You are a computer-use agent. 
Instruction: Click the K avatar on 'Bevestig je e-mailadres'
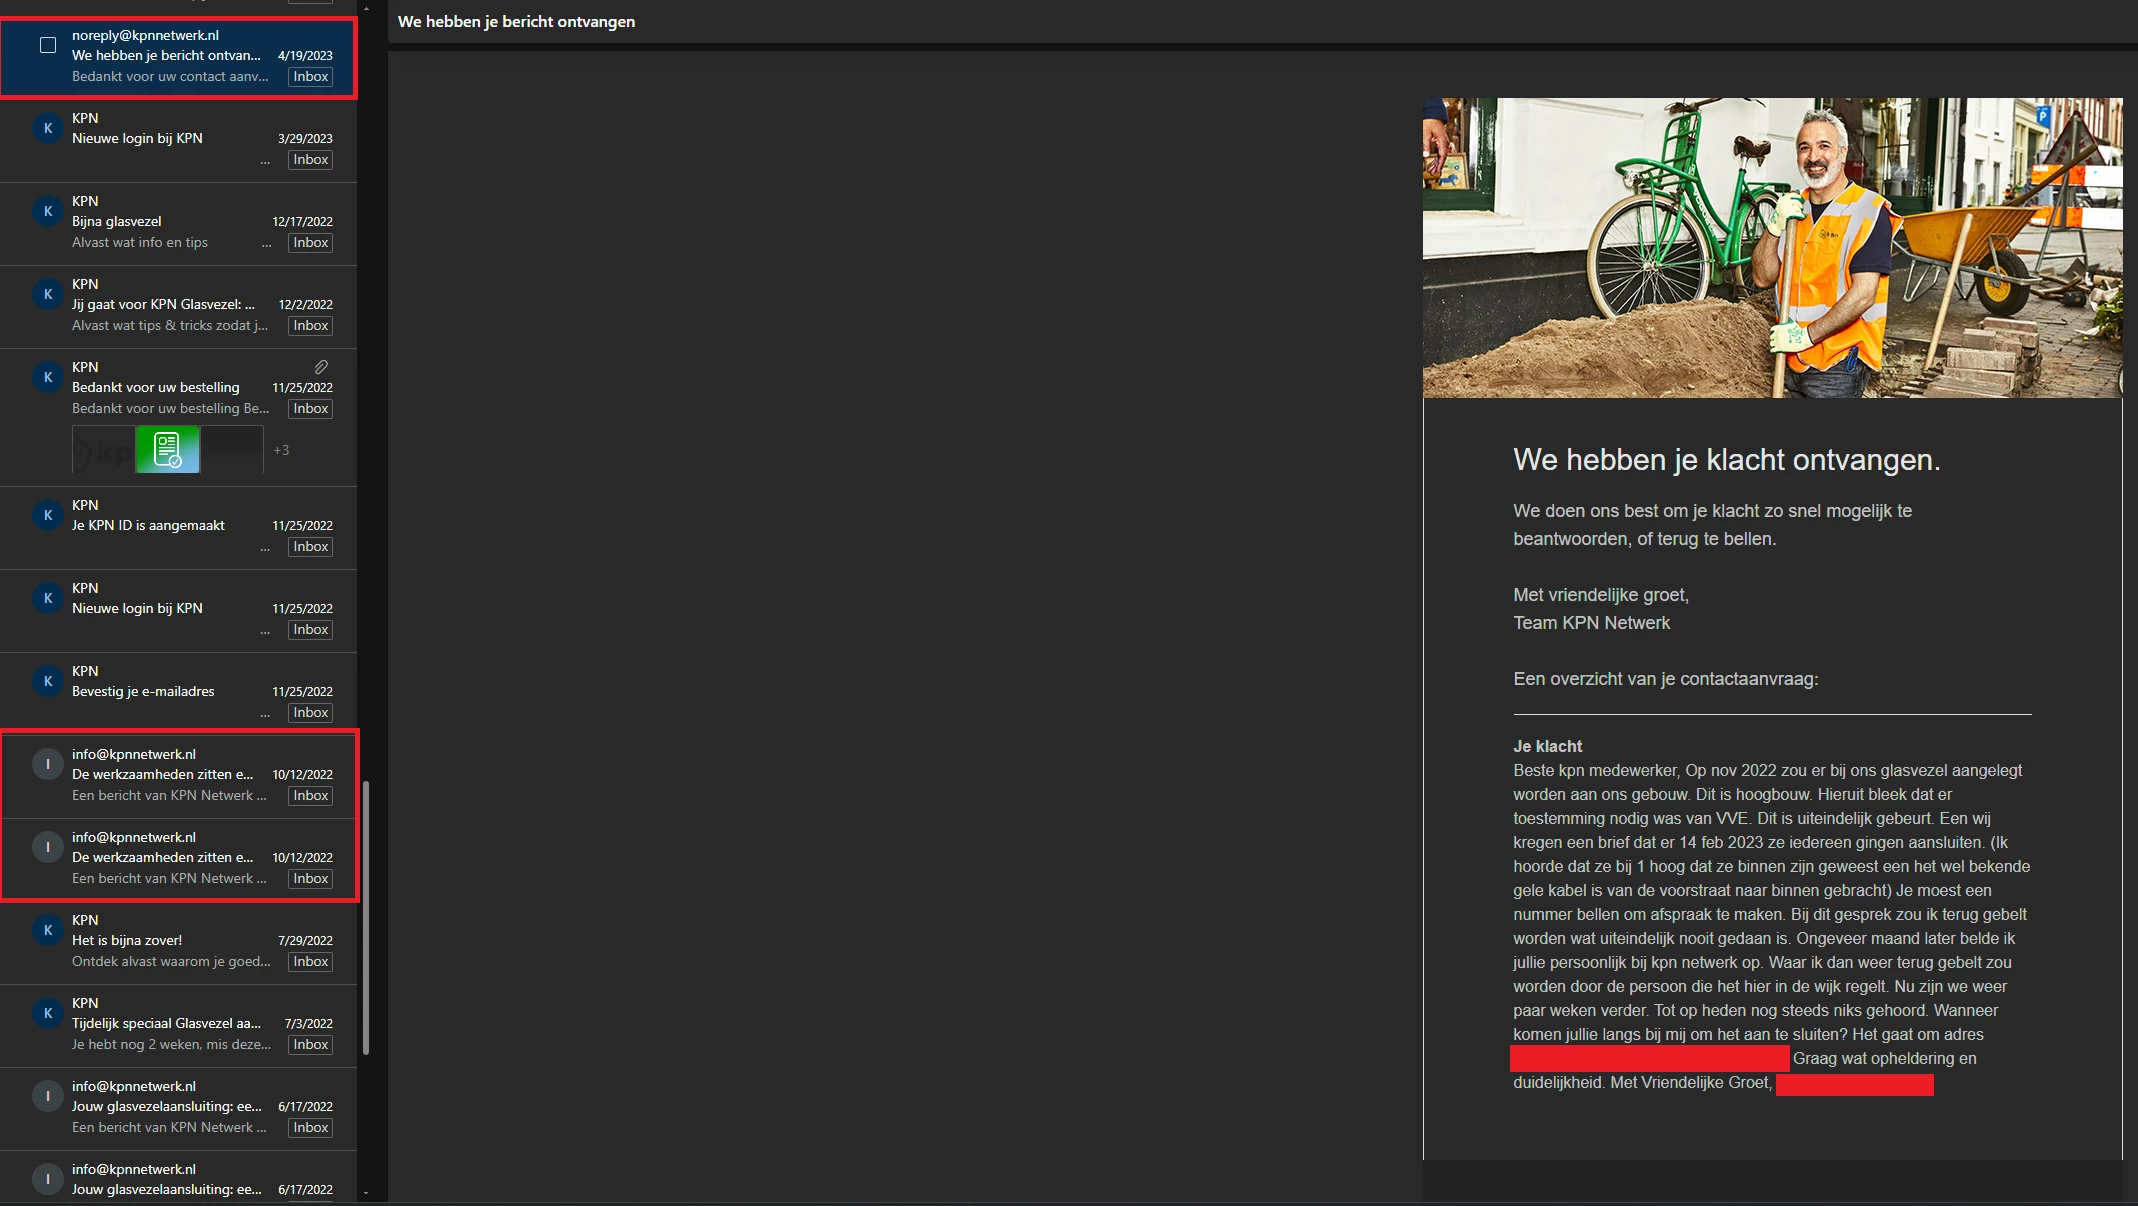tap(47, 681)
